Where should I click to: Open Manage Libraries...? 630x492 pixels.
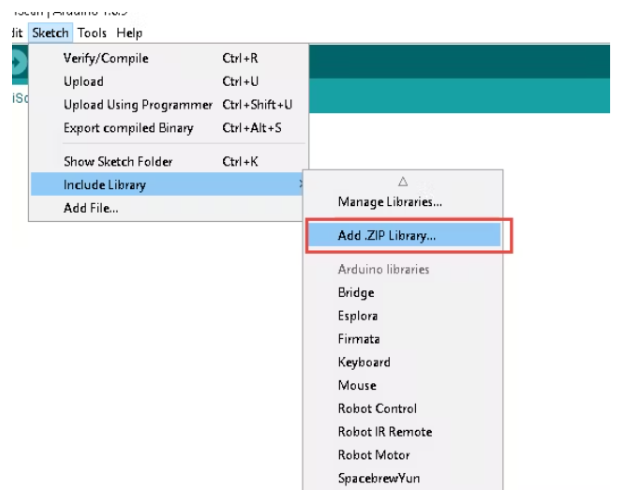403,202
